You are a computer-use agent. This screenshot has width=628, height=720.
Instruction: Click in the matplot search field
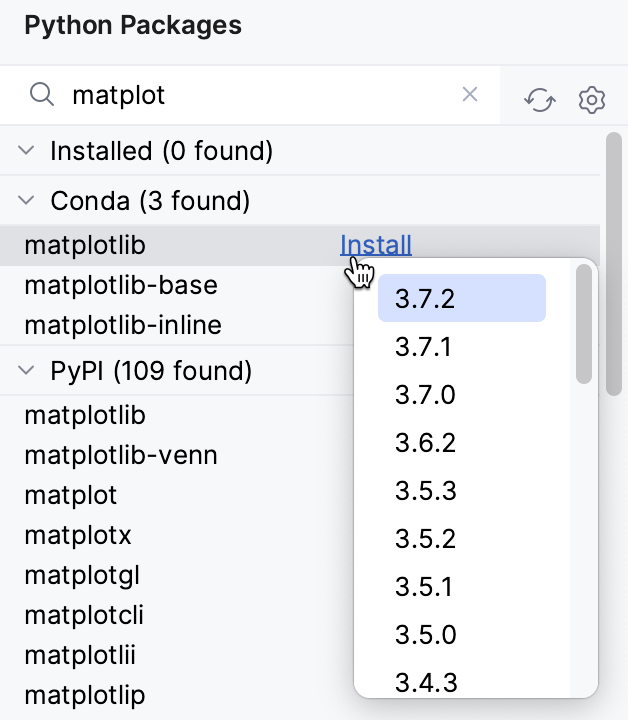click(x=260, y=95)
